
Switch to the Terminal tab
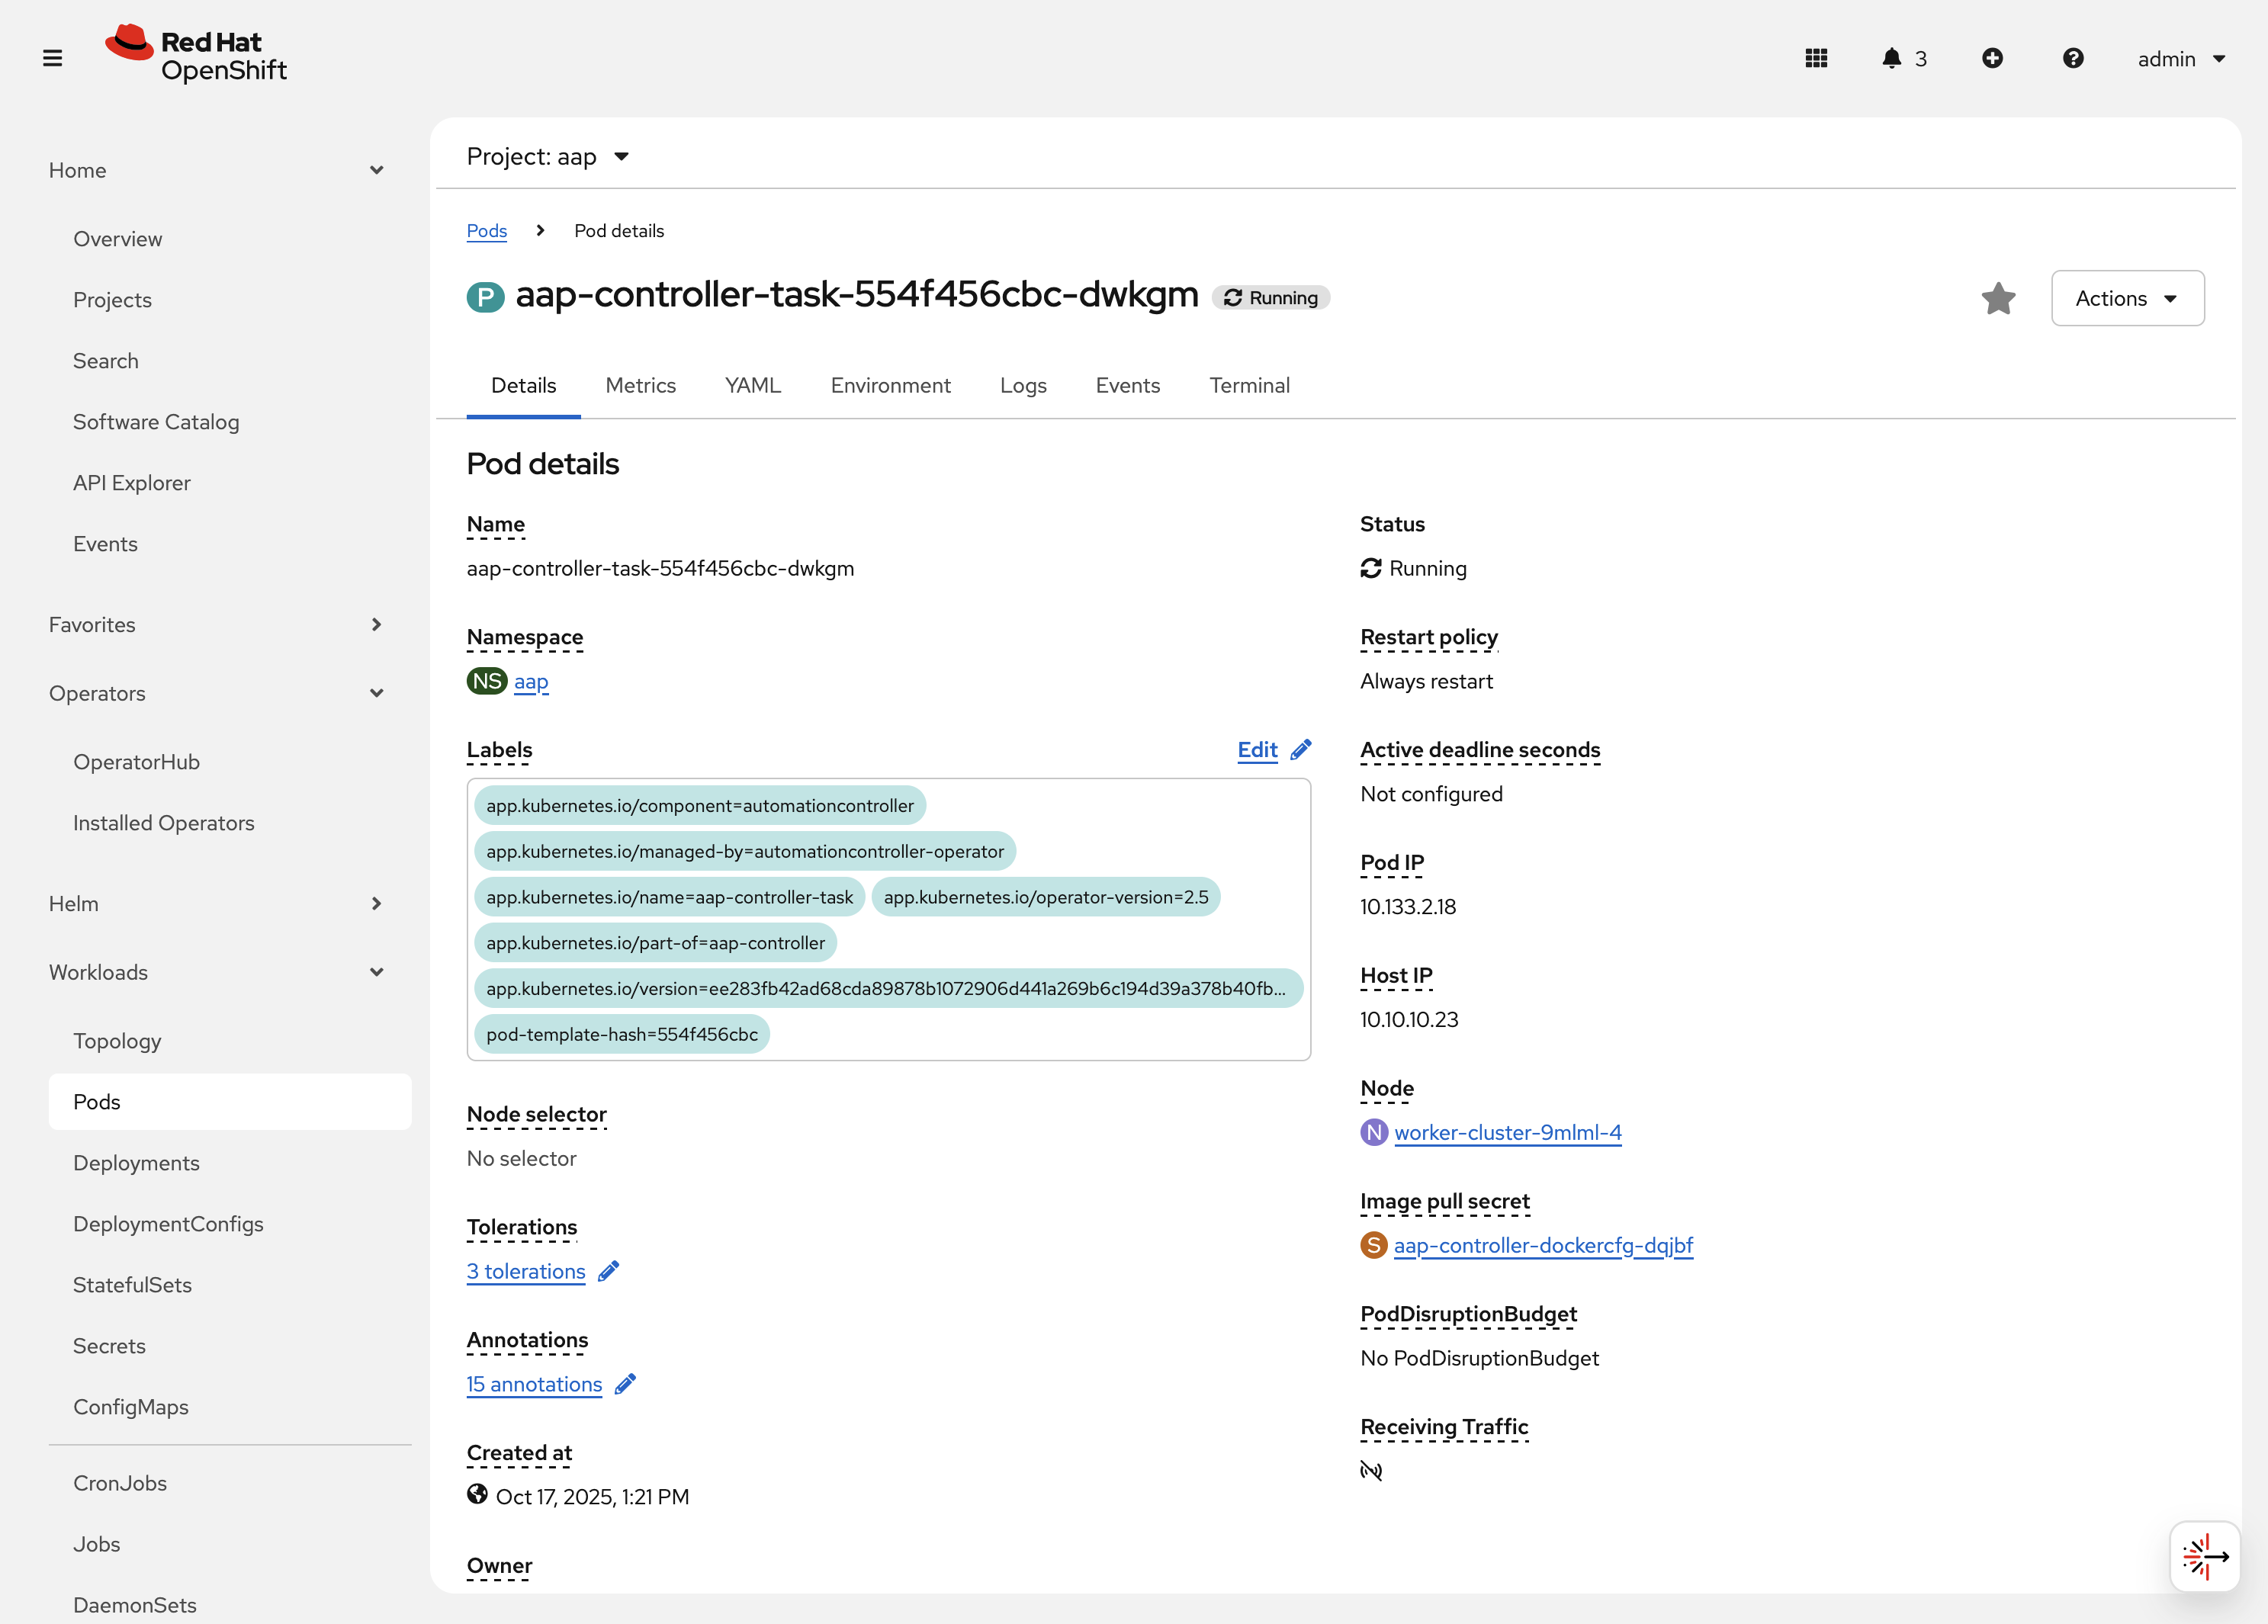pos(1249,385)
